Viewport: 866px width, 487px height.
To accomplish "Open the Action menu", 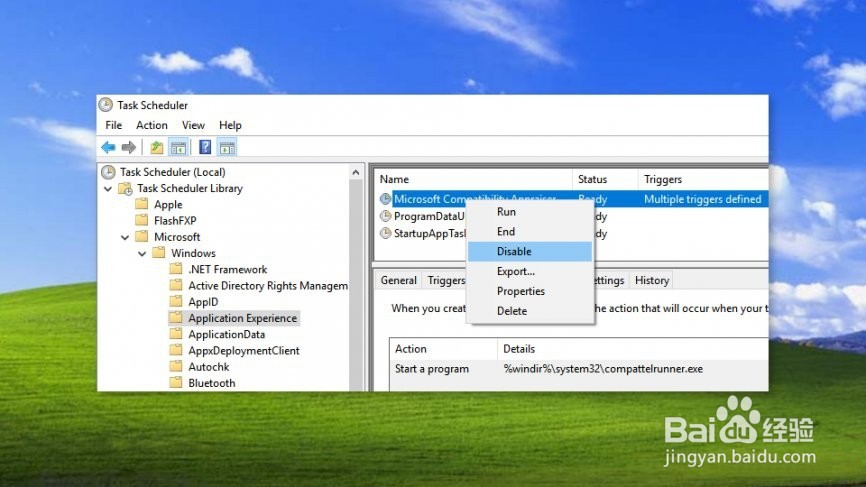I will [152, 125].
